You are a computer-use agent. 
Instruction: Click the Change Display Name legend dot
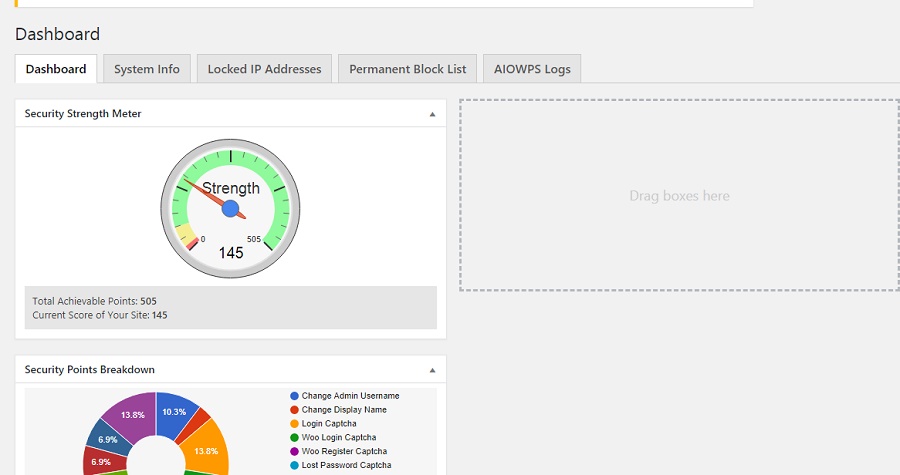tap(294, 410)
